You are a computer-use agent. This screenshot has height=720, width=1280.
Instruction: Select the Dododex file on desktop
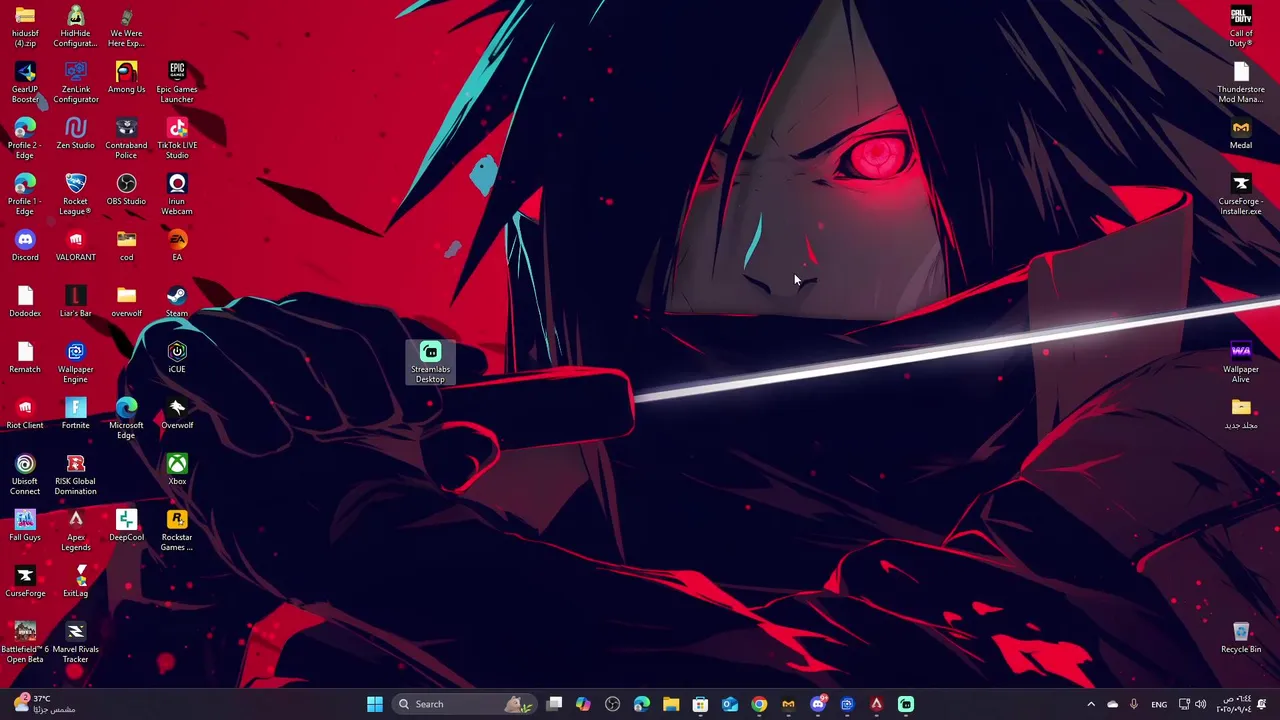(x=25, y=302)
